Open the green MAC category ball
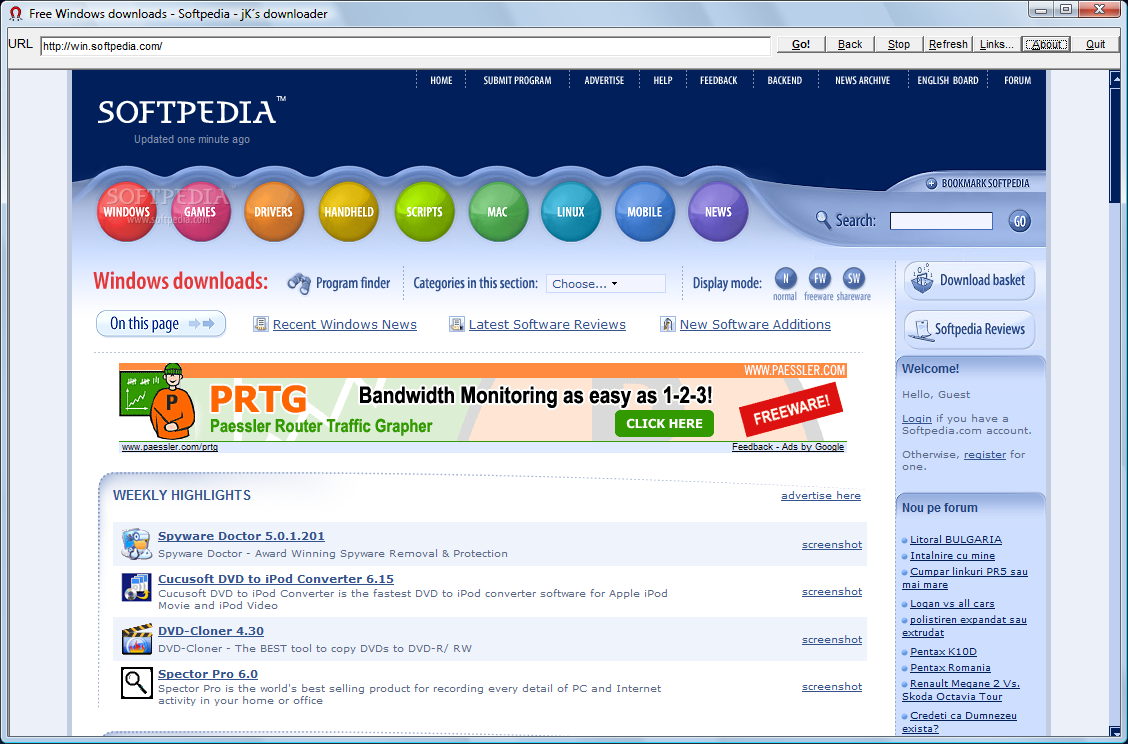Viewport: 1128px width, 744px height. tap(498, 212)
